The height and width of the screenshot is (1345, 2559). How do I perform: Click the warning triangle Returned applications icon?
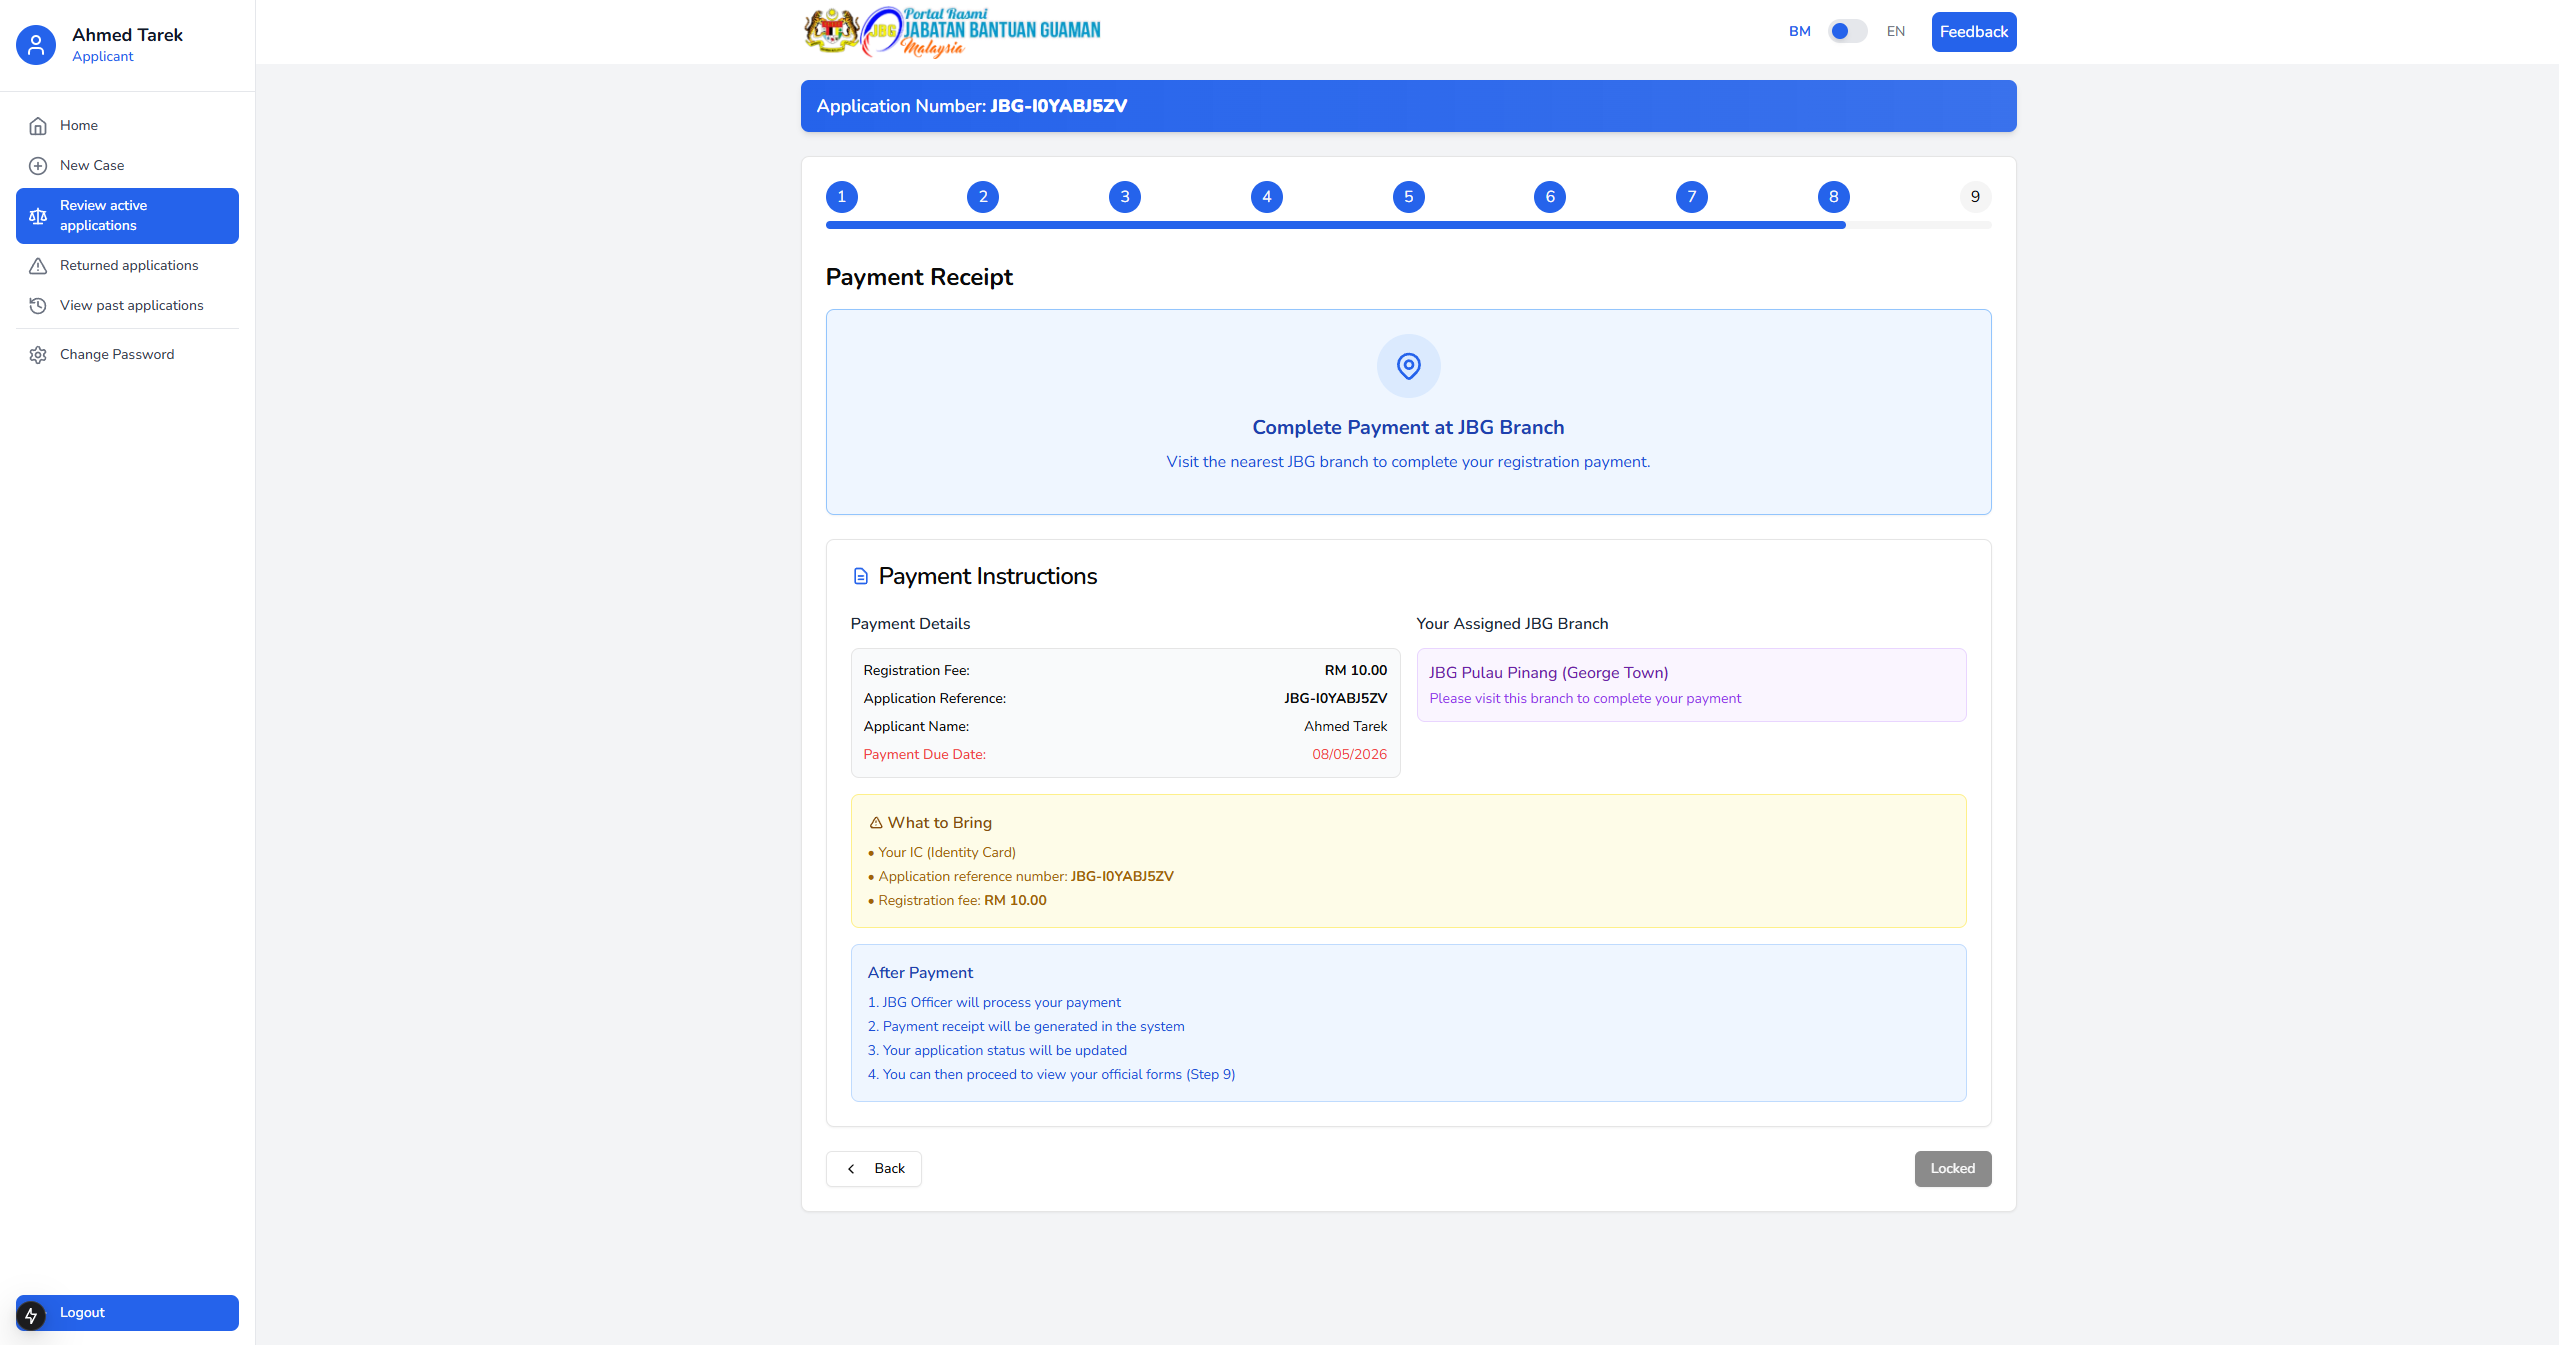coord(38,266)
